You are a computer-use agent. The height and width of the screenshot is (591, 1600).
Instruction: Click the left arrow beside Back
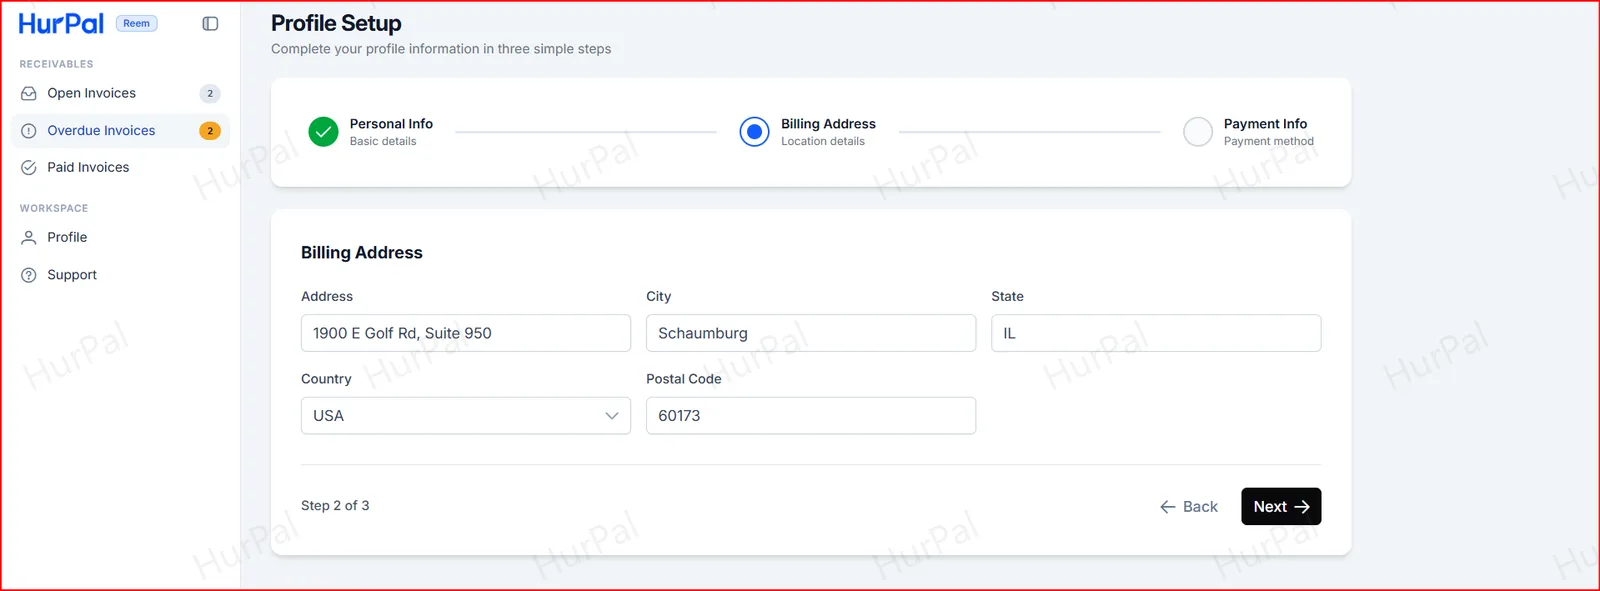1167,507
